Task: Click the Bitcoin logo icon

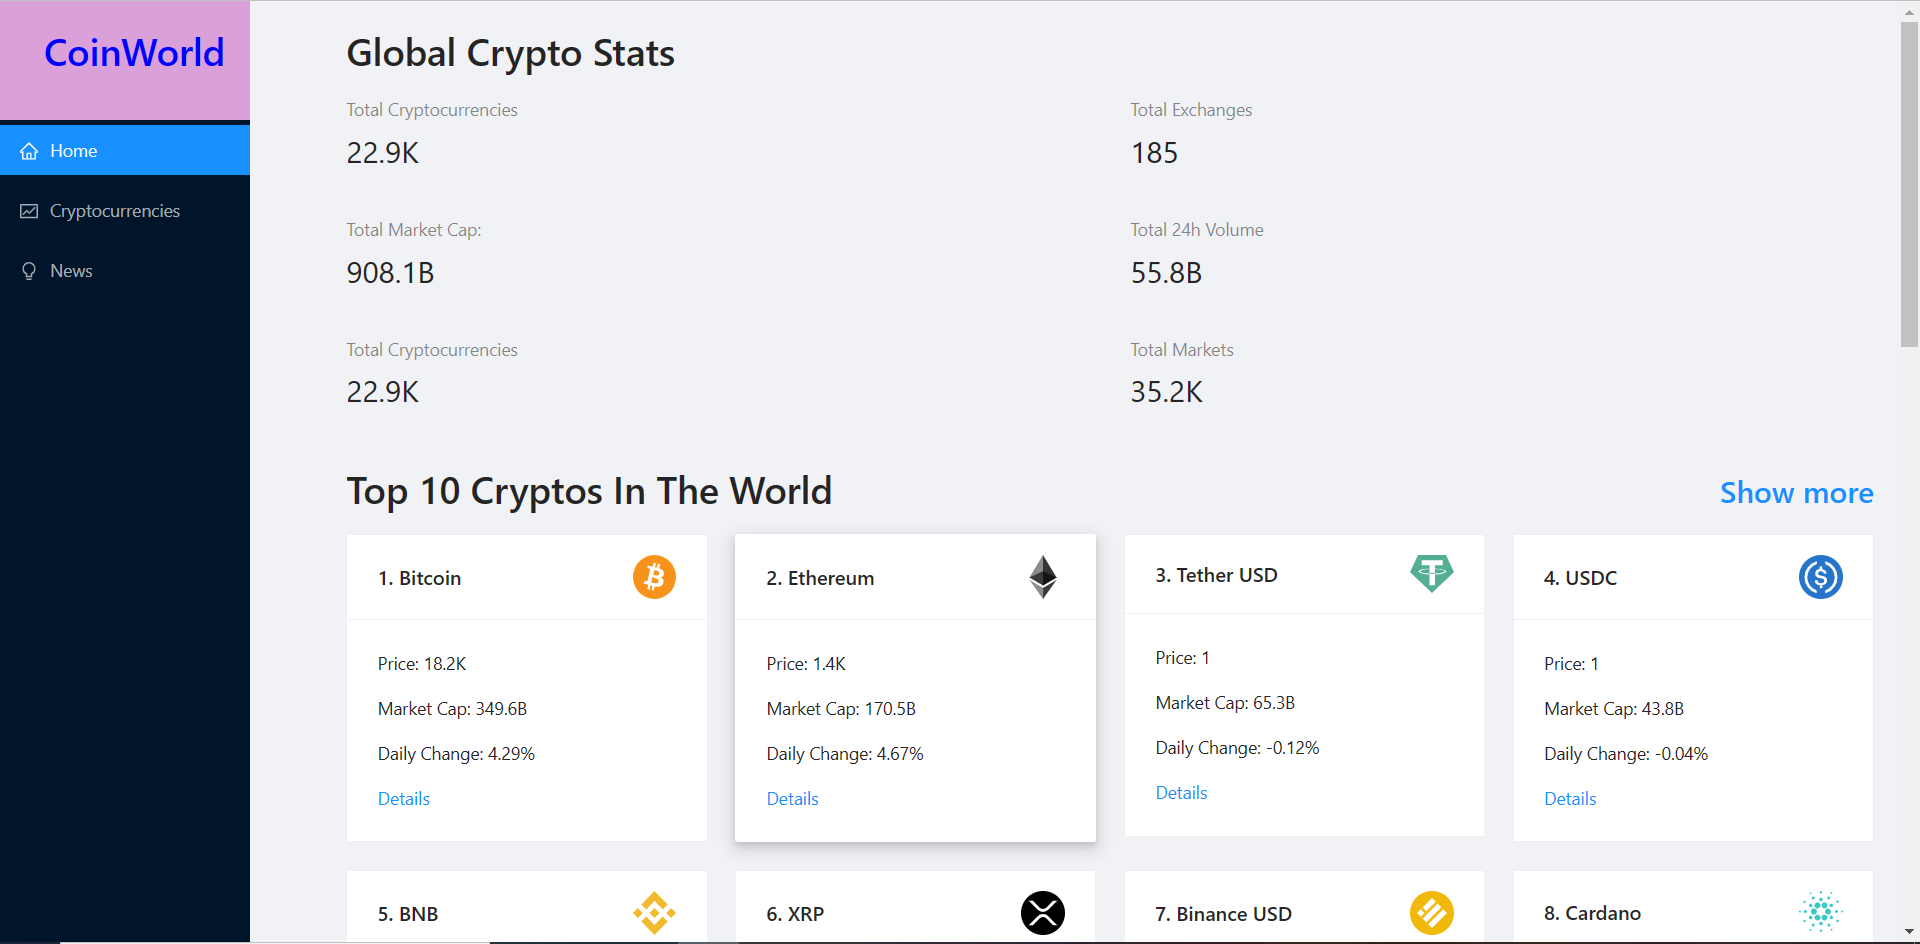Action: (x=654, y=577)
